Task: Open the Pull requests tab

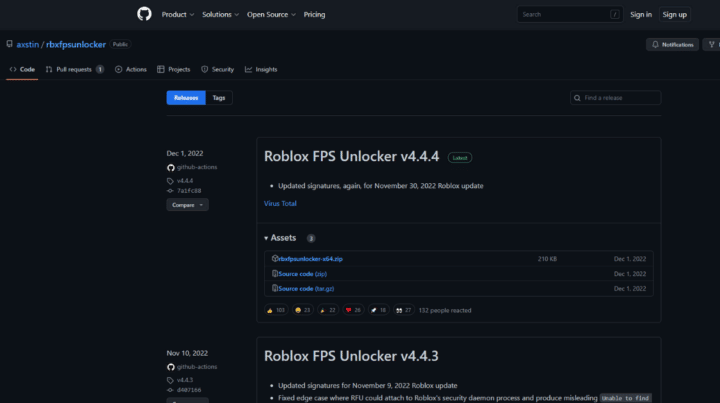Action: click(x=74, y=69)
